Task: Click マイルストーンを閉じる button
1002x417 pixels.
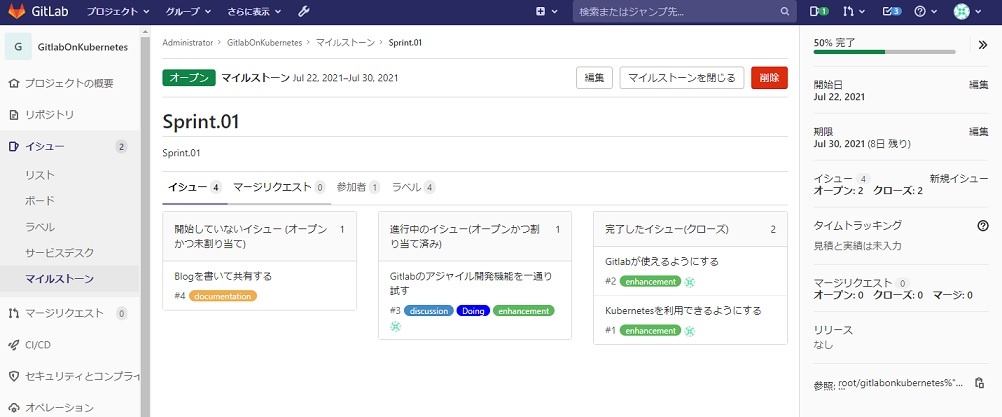Action: [x=682, y=78]
